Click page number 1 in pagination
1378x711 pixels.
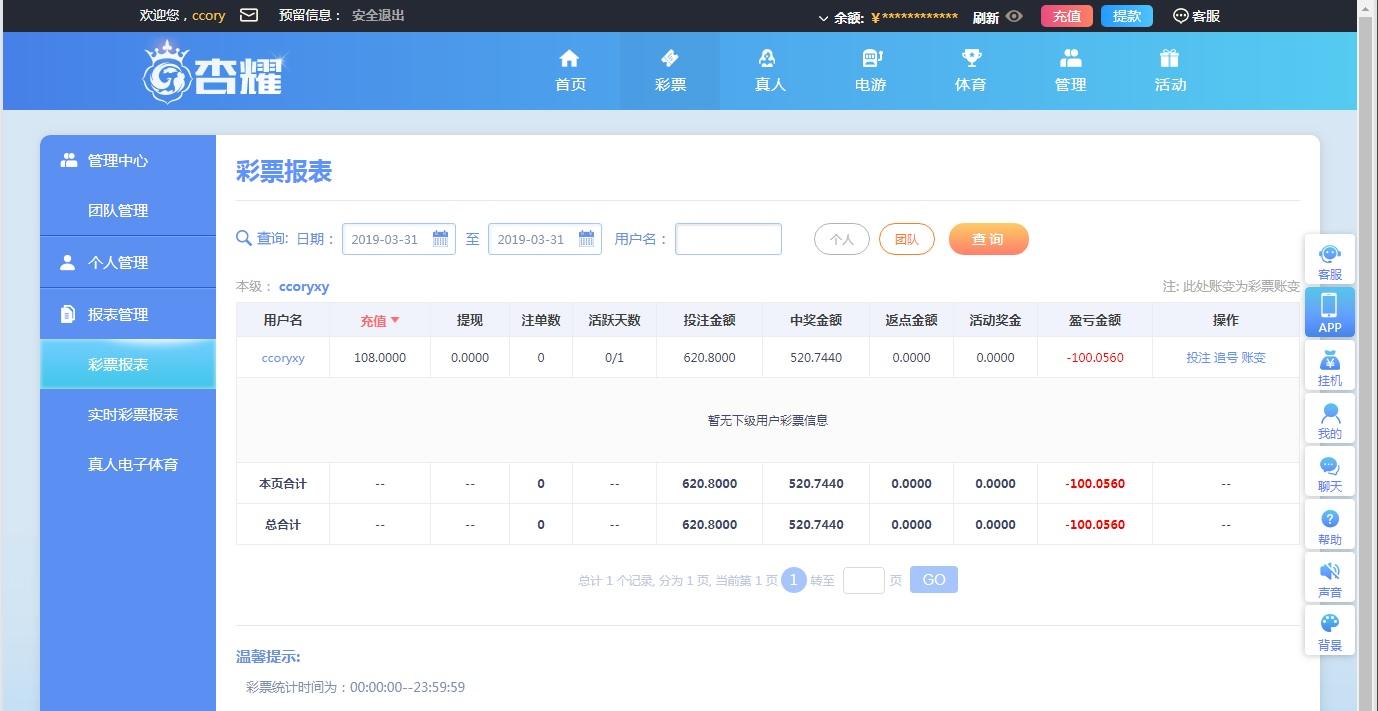click(x=794, y=580)
